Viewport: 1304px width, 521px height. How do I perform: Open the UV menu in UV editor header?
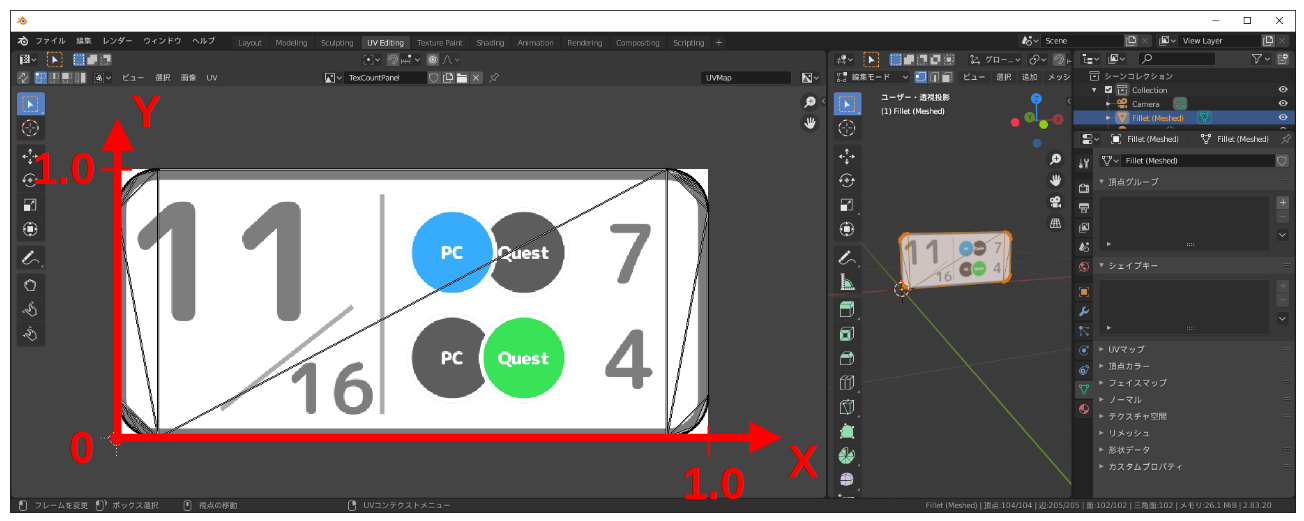[x=212, y=77]
